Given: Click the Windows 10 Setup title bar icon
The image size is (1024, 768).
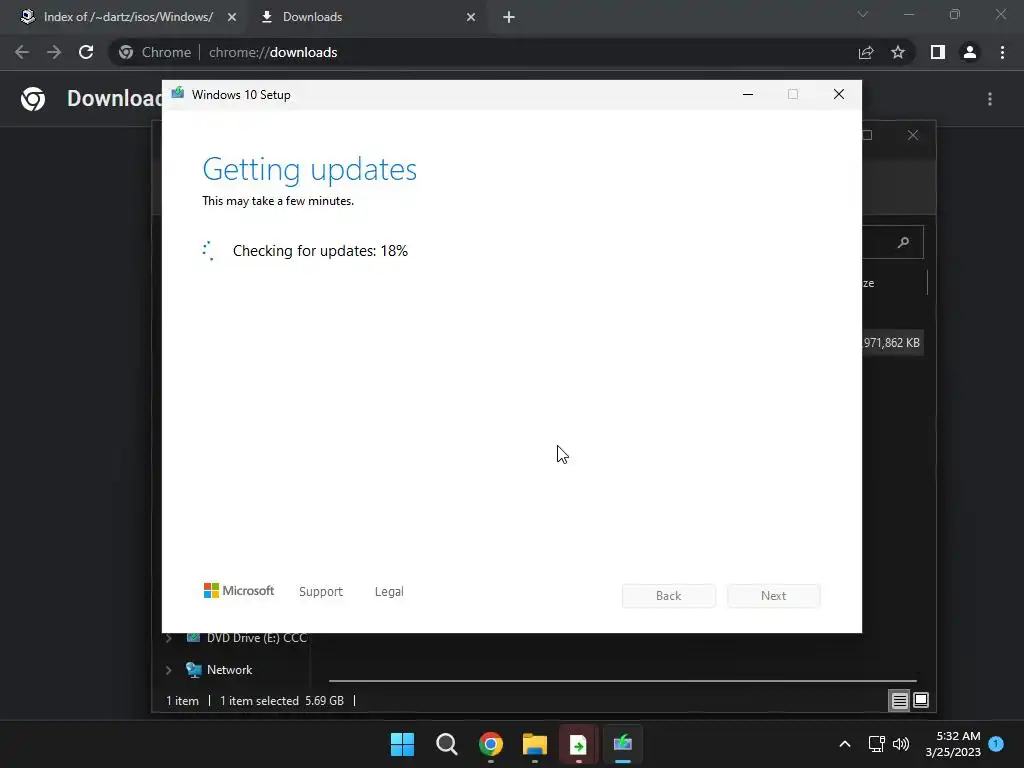Looking at the screenshot, I should (x=178, y=93).
